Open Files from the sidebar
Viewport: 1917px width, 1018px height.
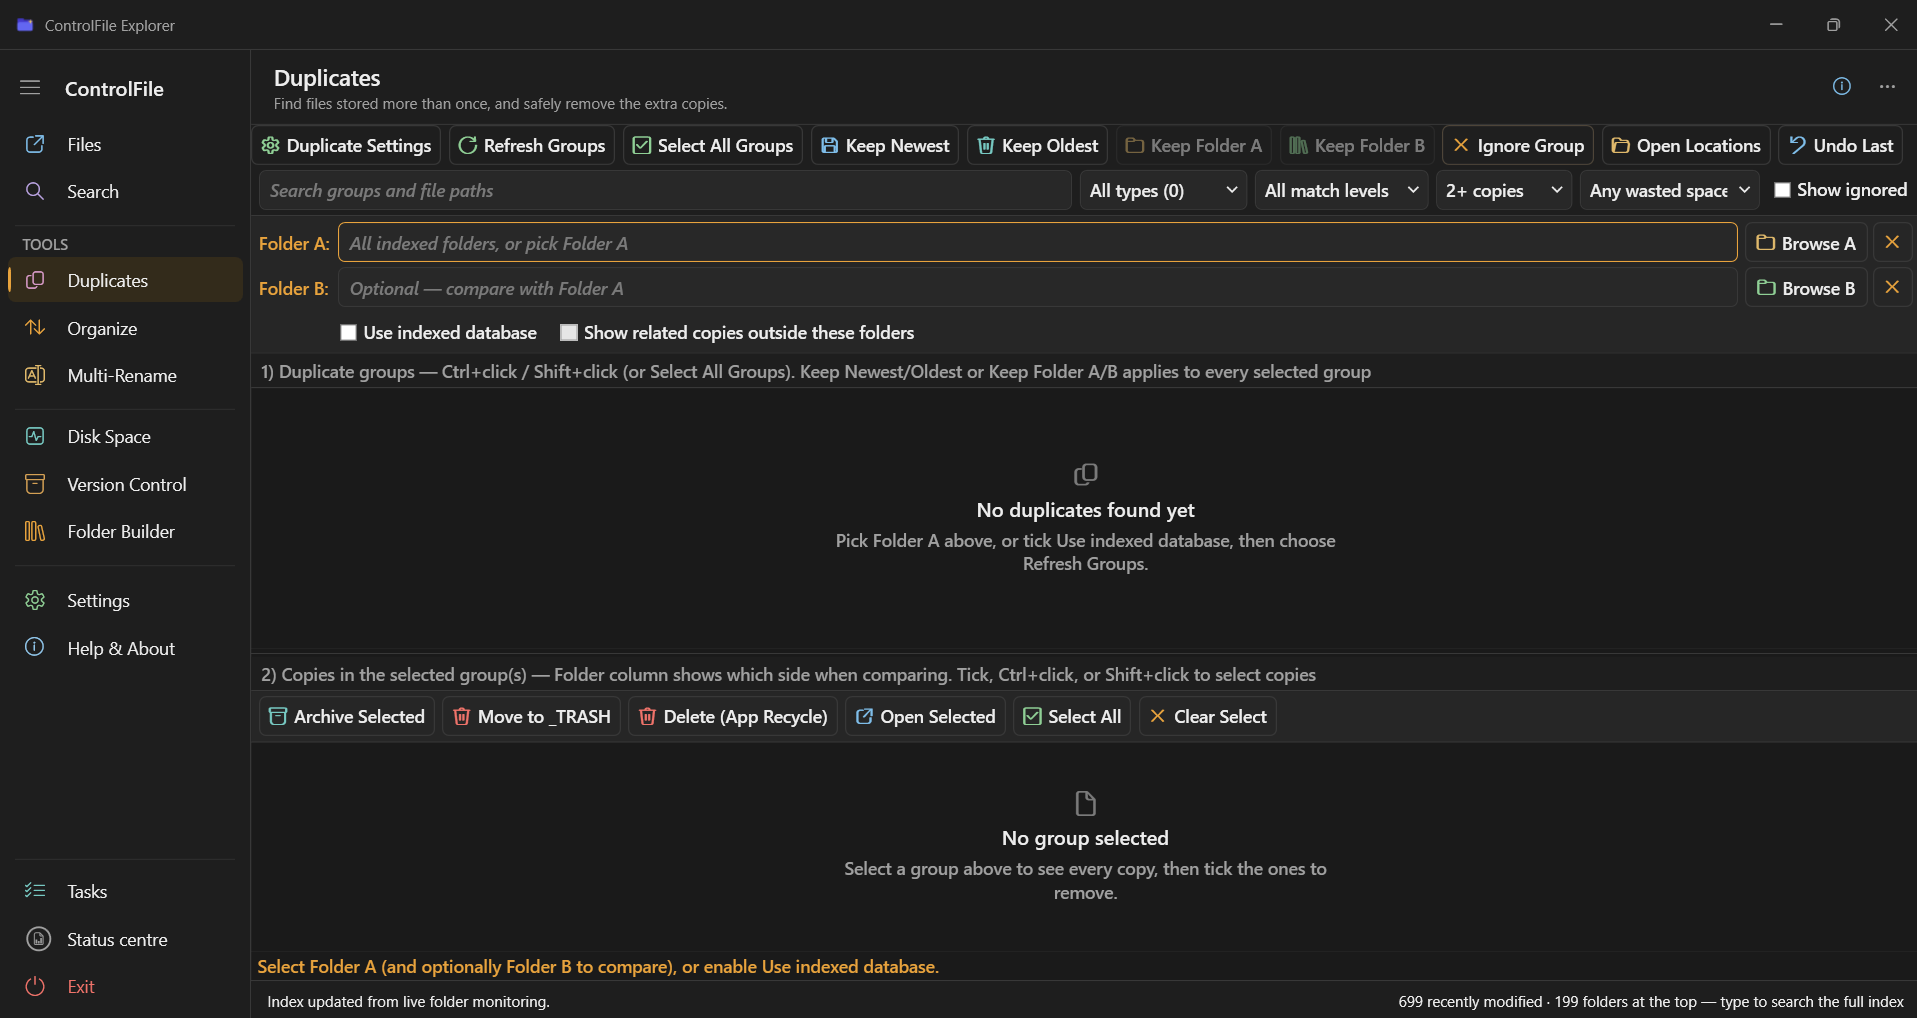point(125,145)
